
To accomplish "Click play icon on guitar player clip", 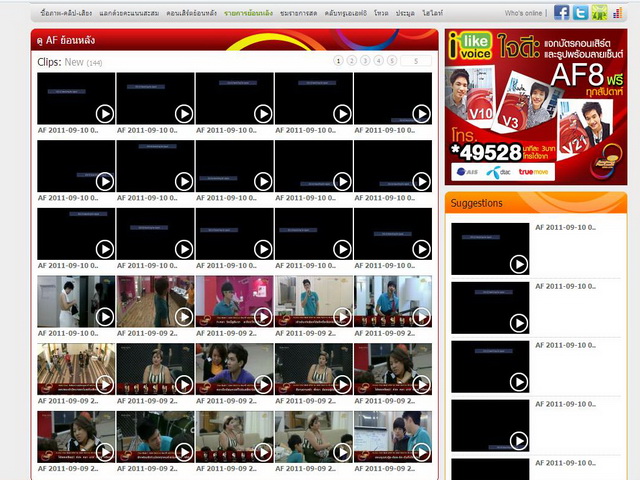I will (x=422, y=317).
